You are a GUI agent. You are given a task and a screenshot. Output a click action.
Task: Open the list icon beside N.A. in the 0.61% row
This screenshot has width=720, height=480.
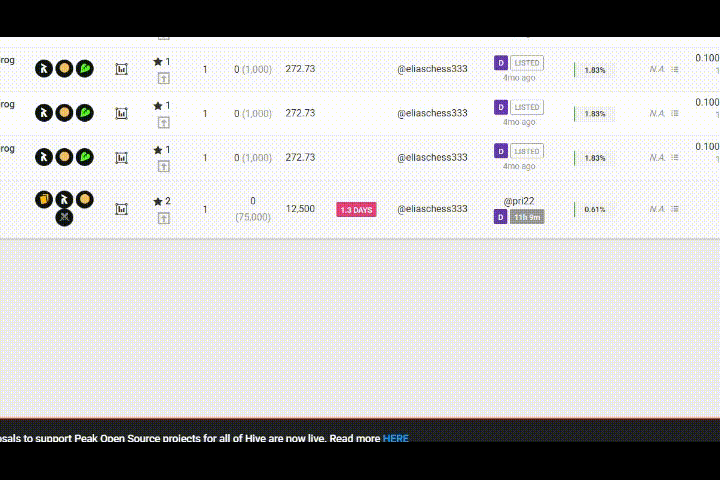[x=675, y=209]
